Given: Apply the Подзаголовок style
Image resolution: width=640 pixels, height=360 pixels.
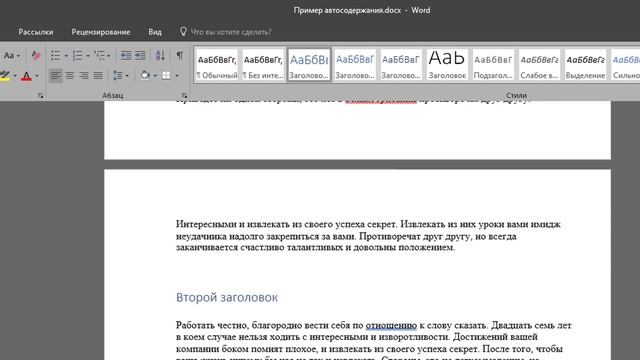Looking at the screenshot, I should click(x=493, y=65).
